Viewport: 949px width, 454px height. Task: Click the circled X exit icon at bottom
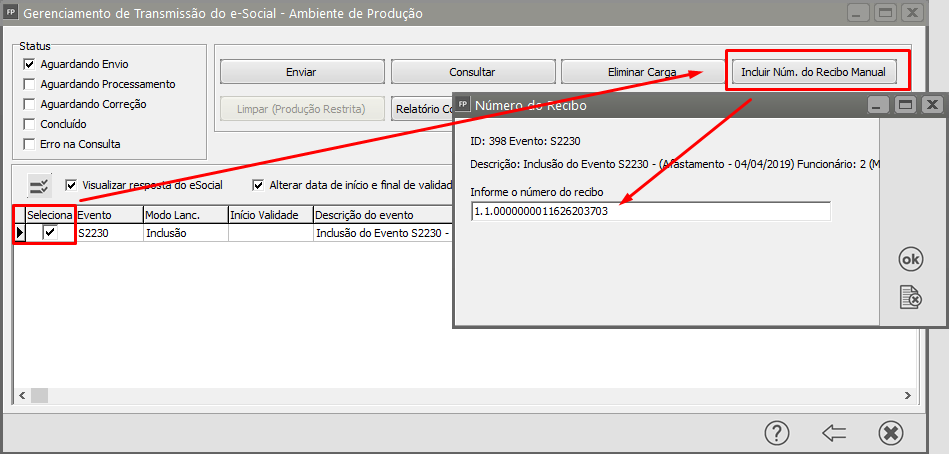click(890, 432)
